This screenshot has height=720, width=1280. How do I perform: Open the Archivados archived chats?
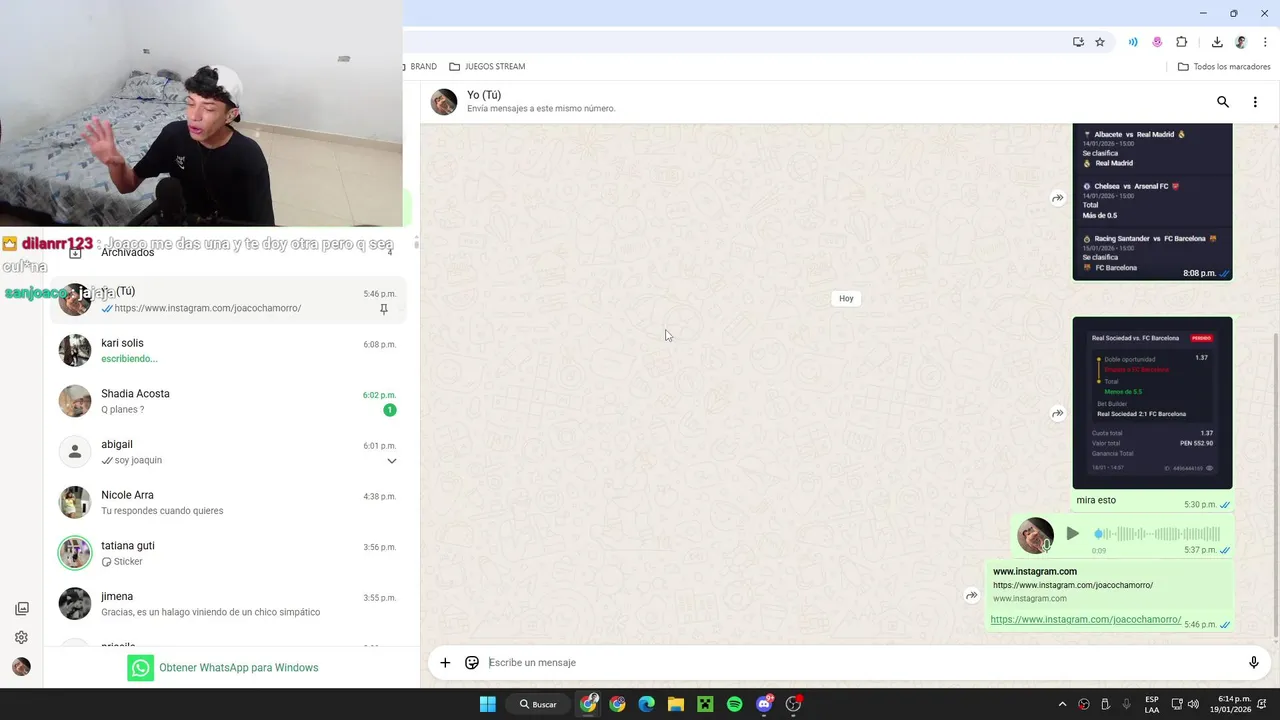point(228,252)
